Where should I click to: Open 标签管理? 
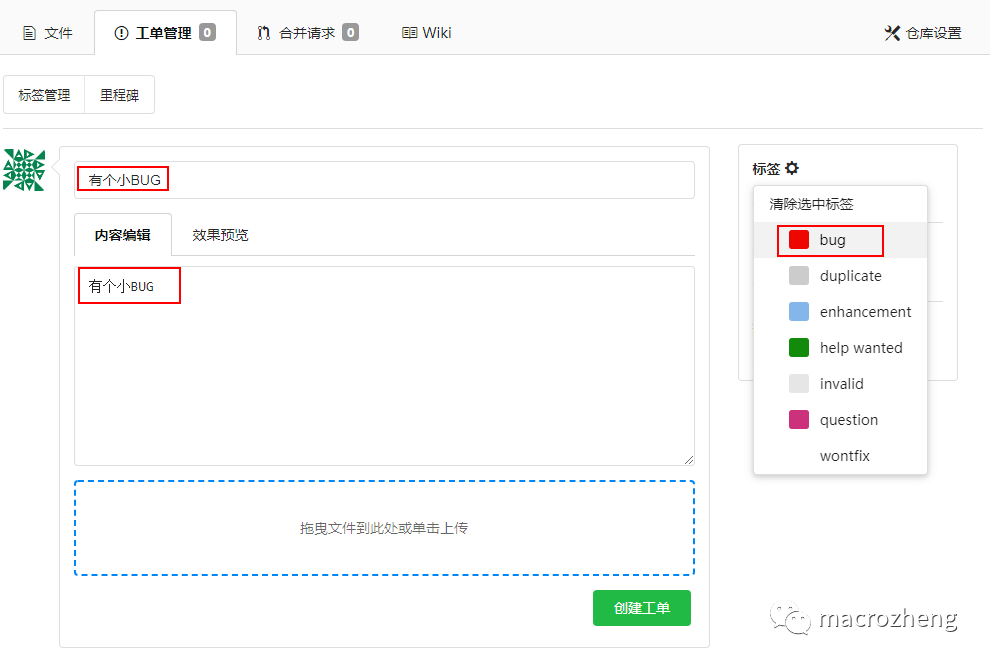click(44, 94)
